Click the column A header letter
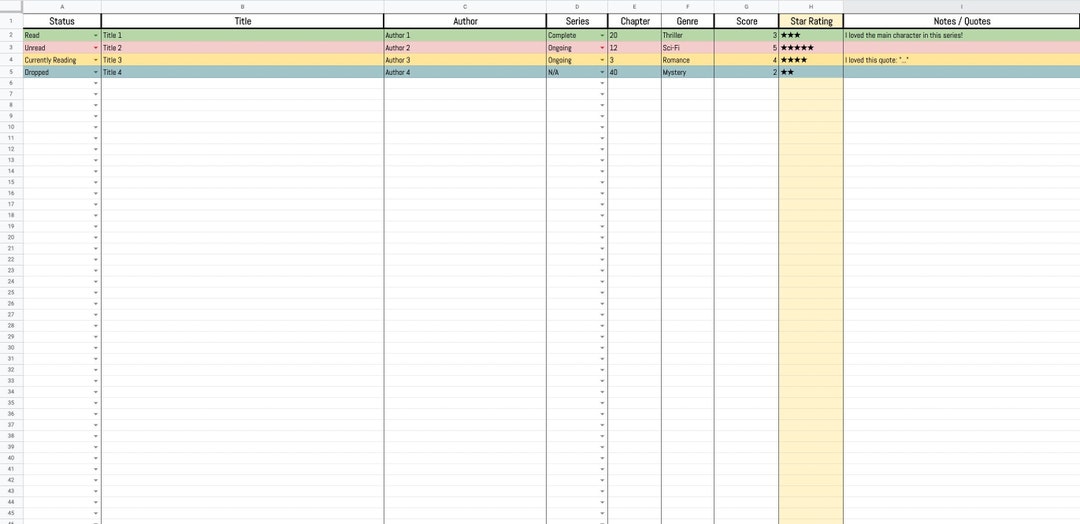 click(62, 6)
